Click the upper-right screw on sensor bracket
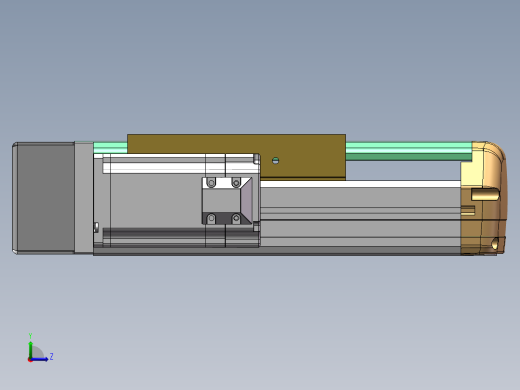The height and width of the screenshot is (390, 520). [236, 183]
